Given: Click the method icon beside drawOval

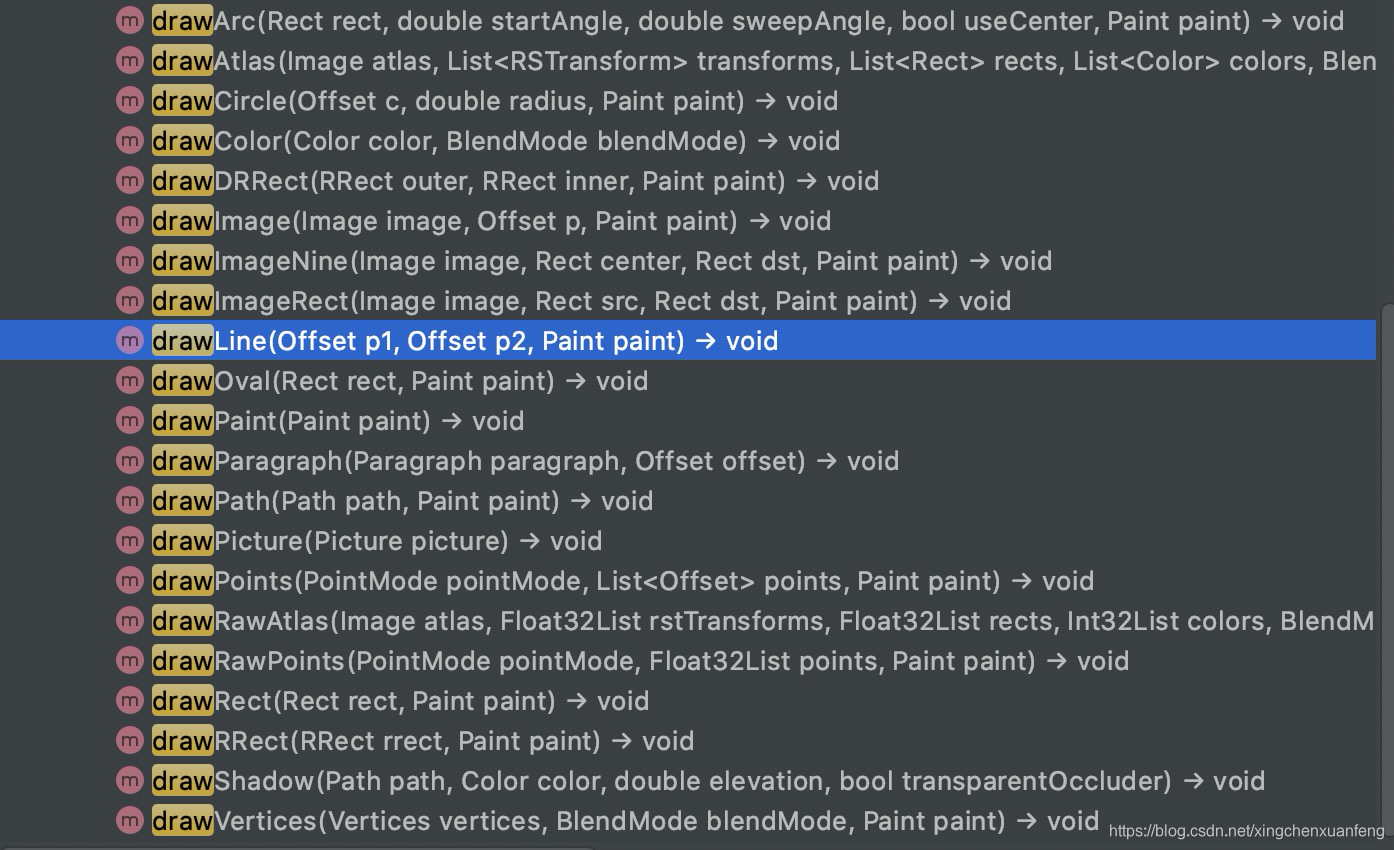Looking at the screenshot, I should [130, 381].
